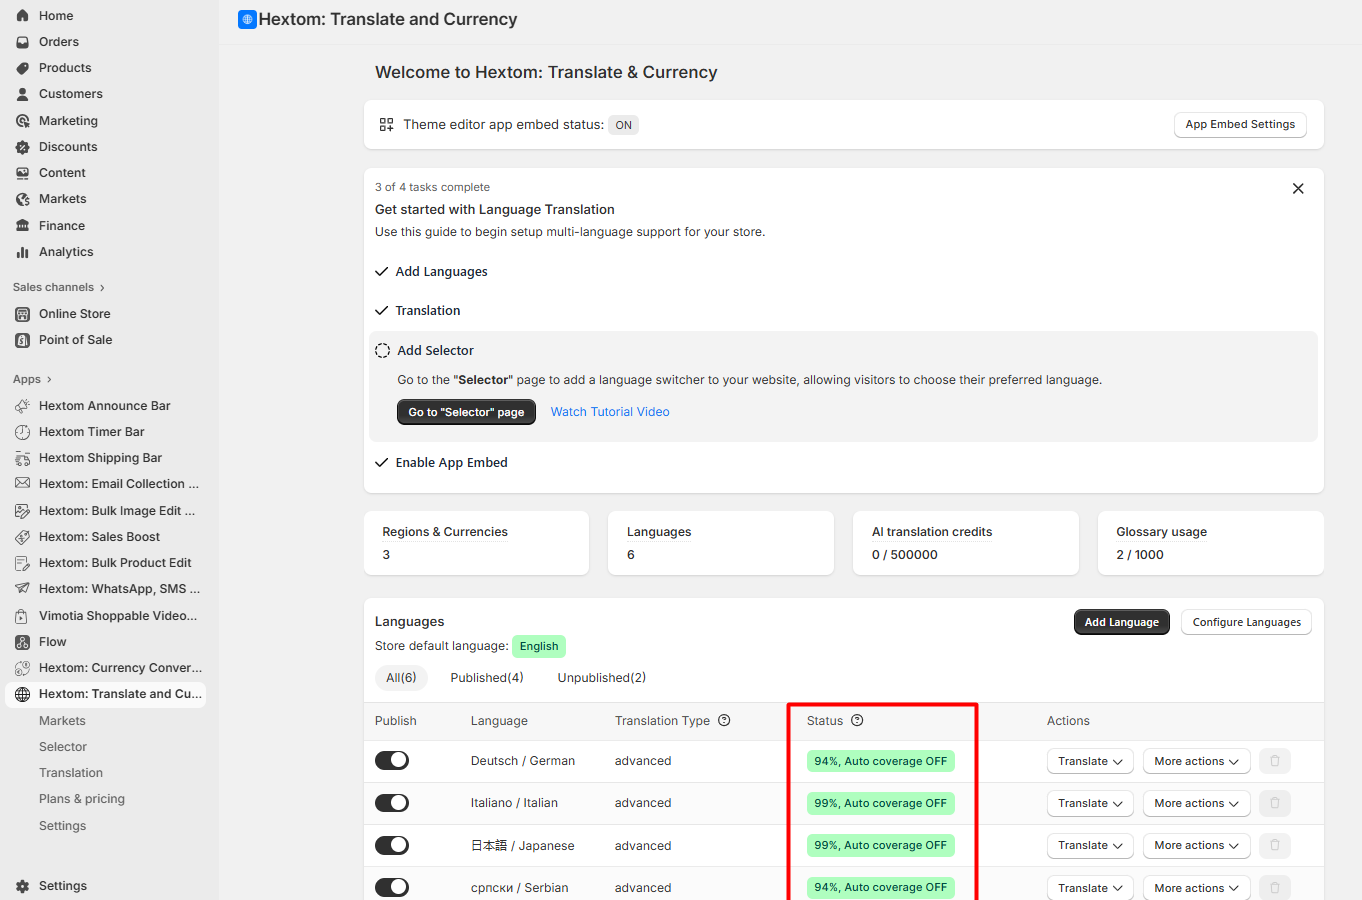Click the Marketing target icon
This screenshot has height=900, width=1362.
point(22,121)
